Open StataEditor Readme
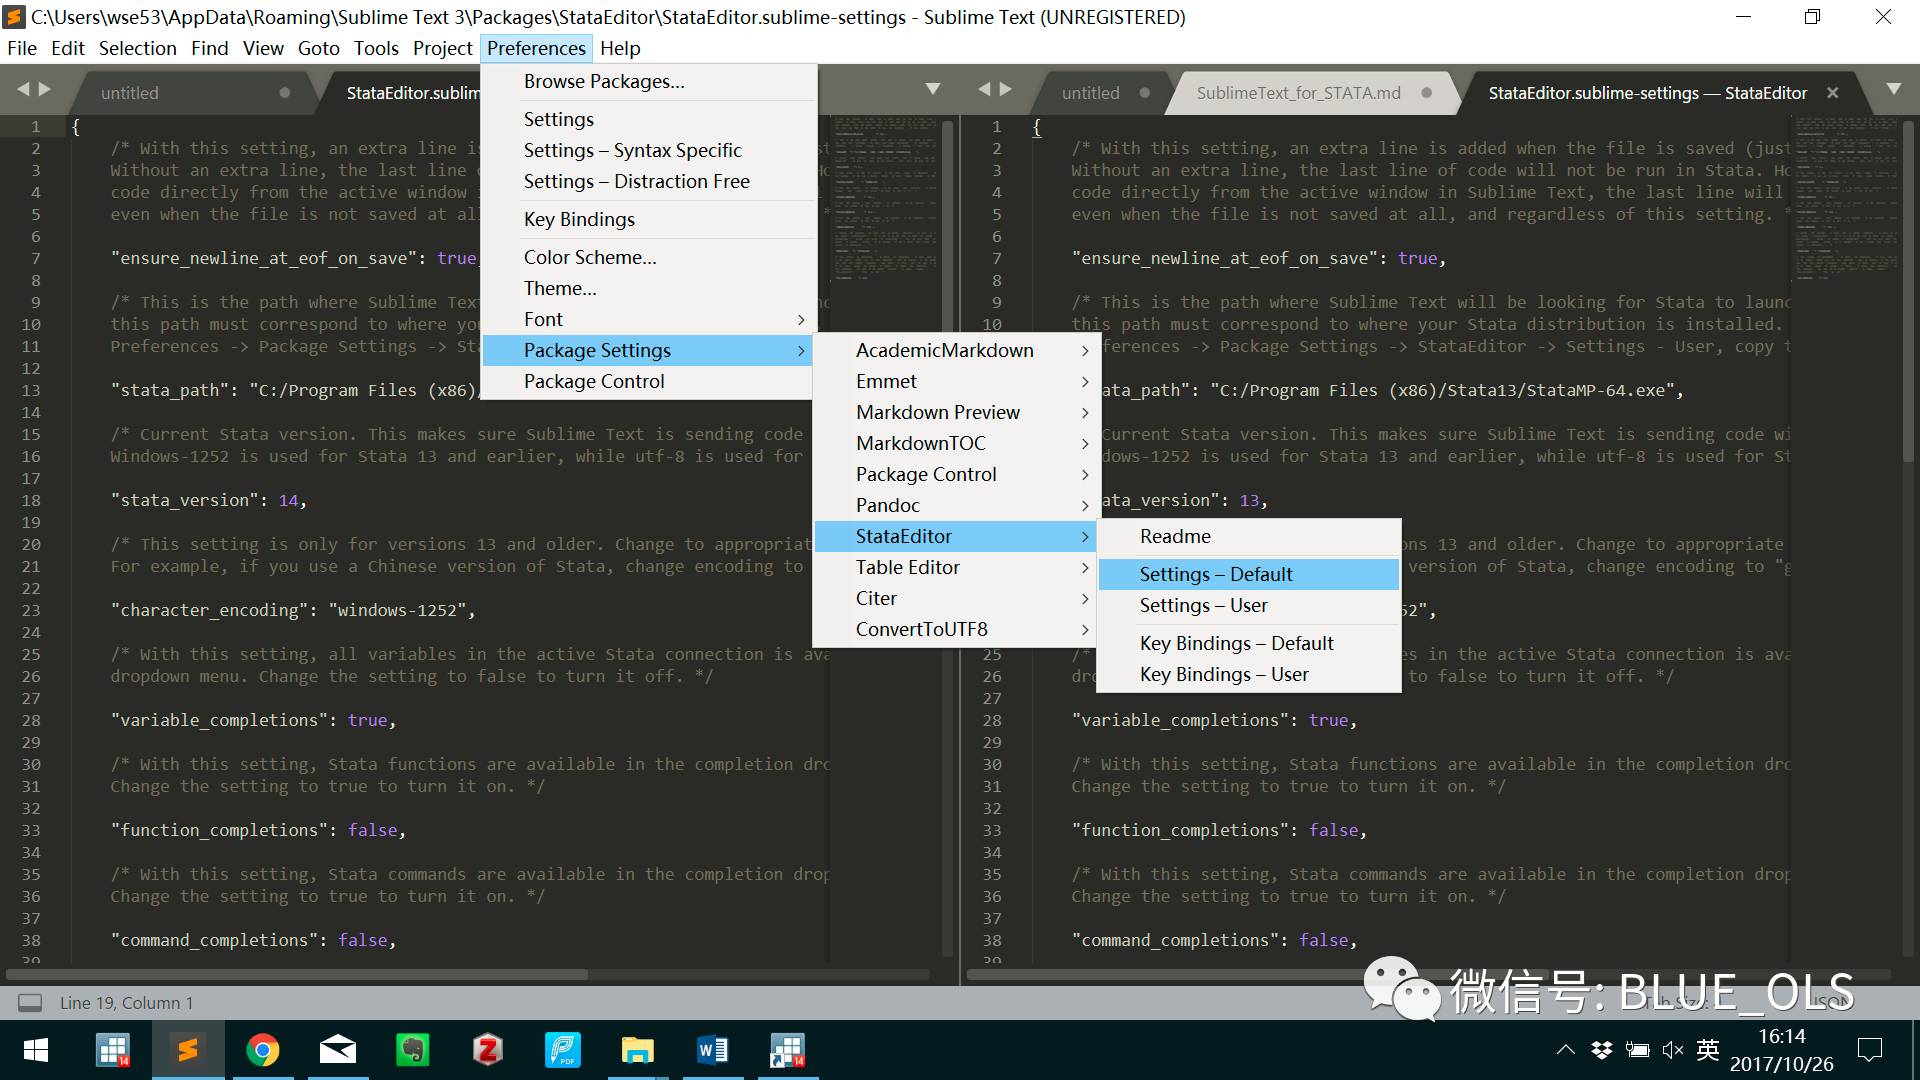1920x1080 pixels. pos(1249,536)
